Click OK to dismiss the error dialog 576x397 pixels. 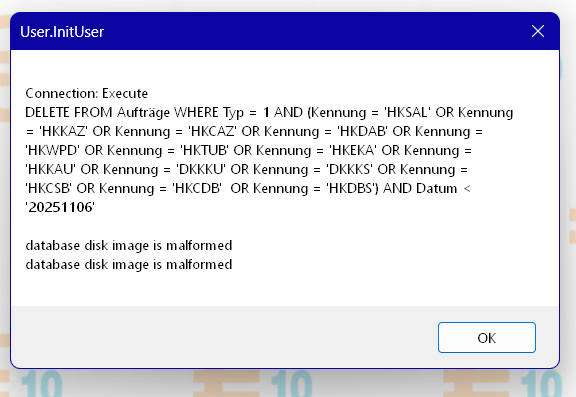[x=486, y=338]
